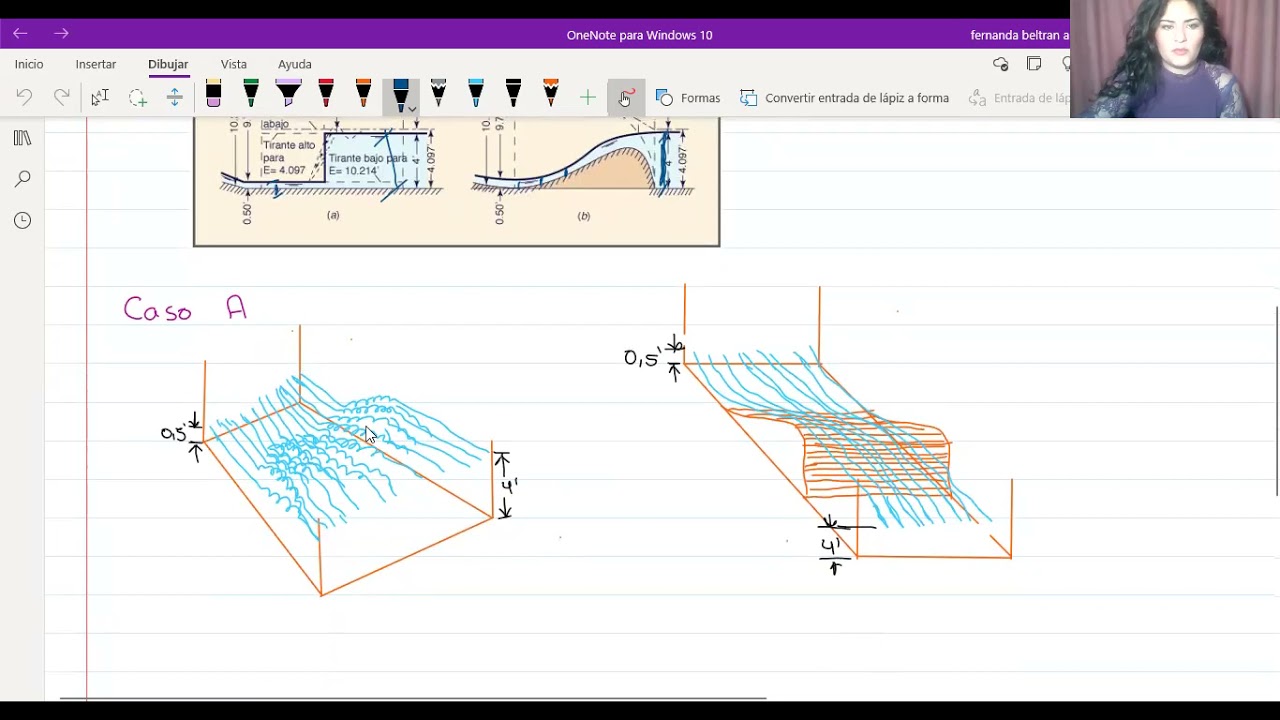Redo the last action
The width and height of the screenshot is (1280, 720).
click(x=62, y=97)
